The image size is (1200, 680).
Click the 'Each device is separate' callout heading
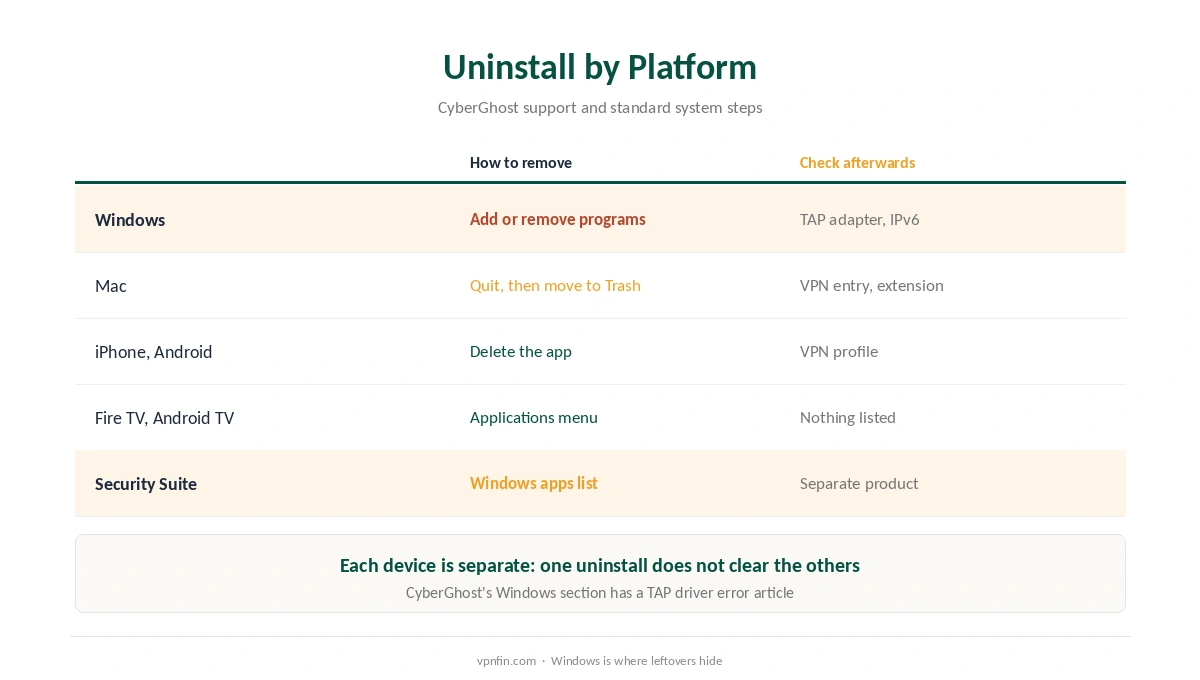click(600, 565)
